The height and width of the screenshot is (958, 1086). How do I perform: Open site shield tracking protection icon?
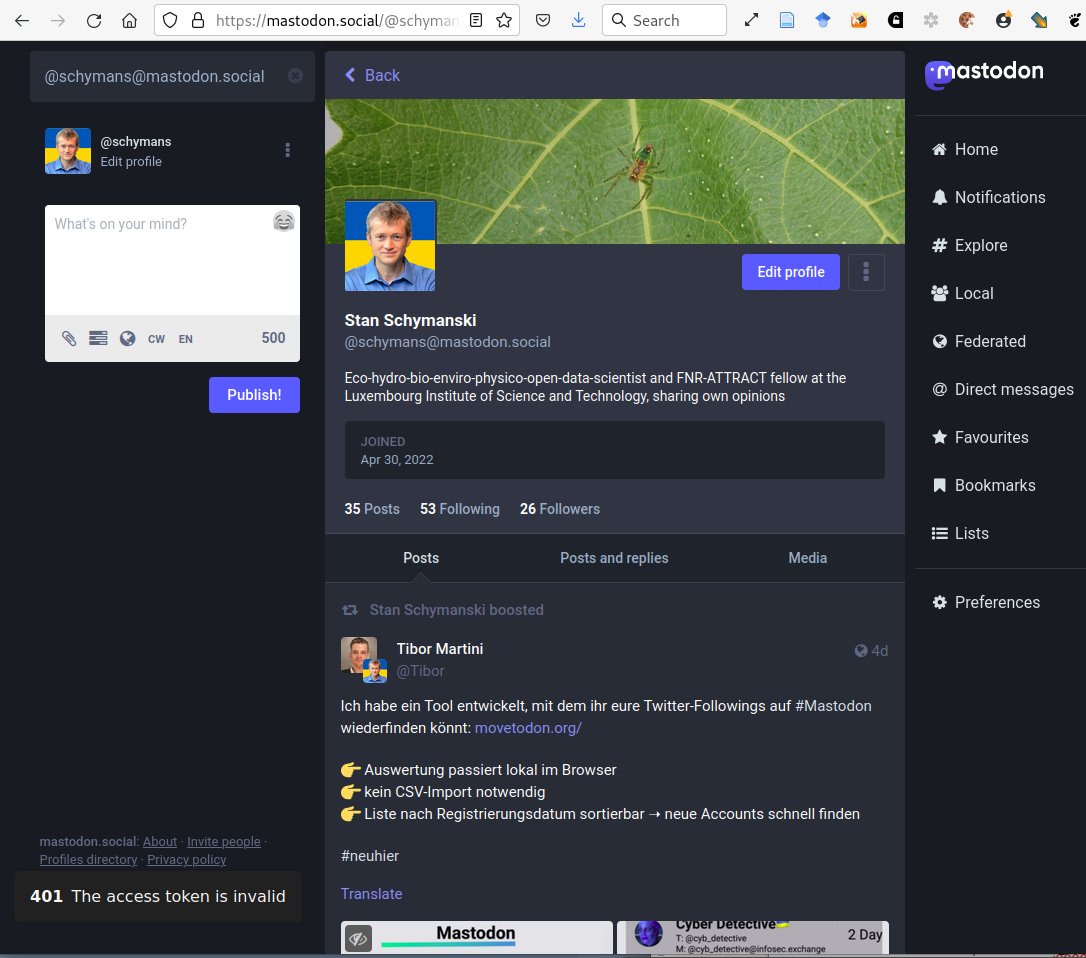click(x=170, y=21)
